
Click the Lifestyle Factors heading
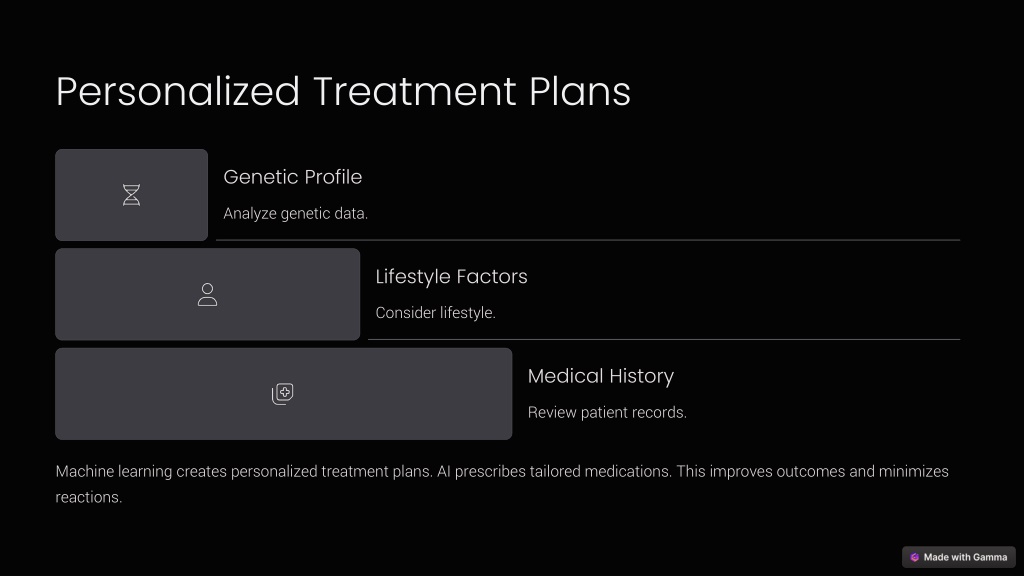click(x=451, y=277)
